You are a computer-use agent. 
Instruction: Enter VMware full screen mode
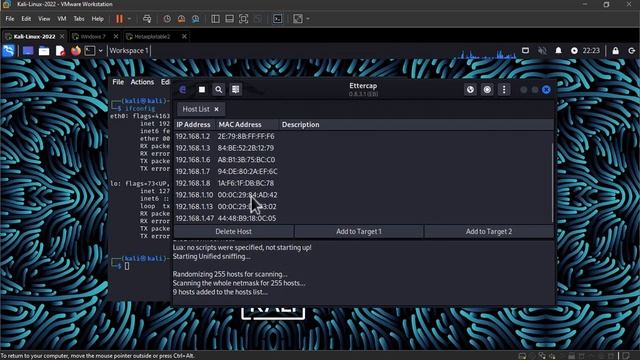243,19
